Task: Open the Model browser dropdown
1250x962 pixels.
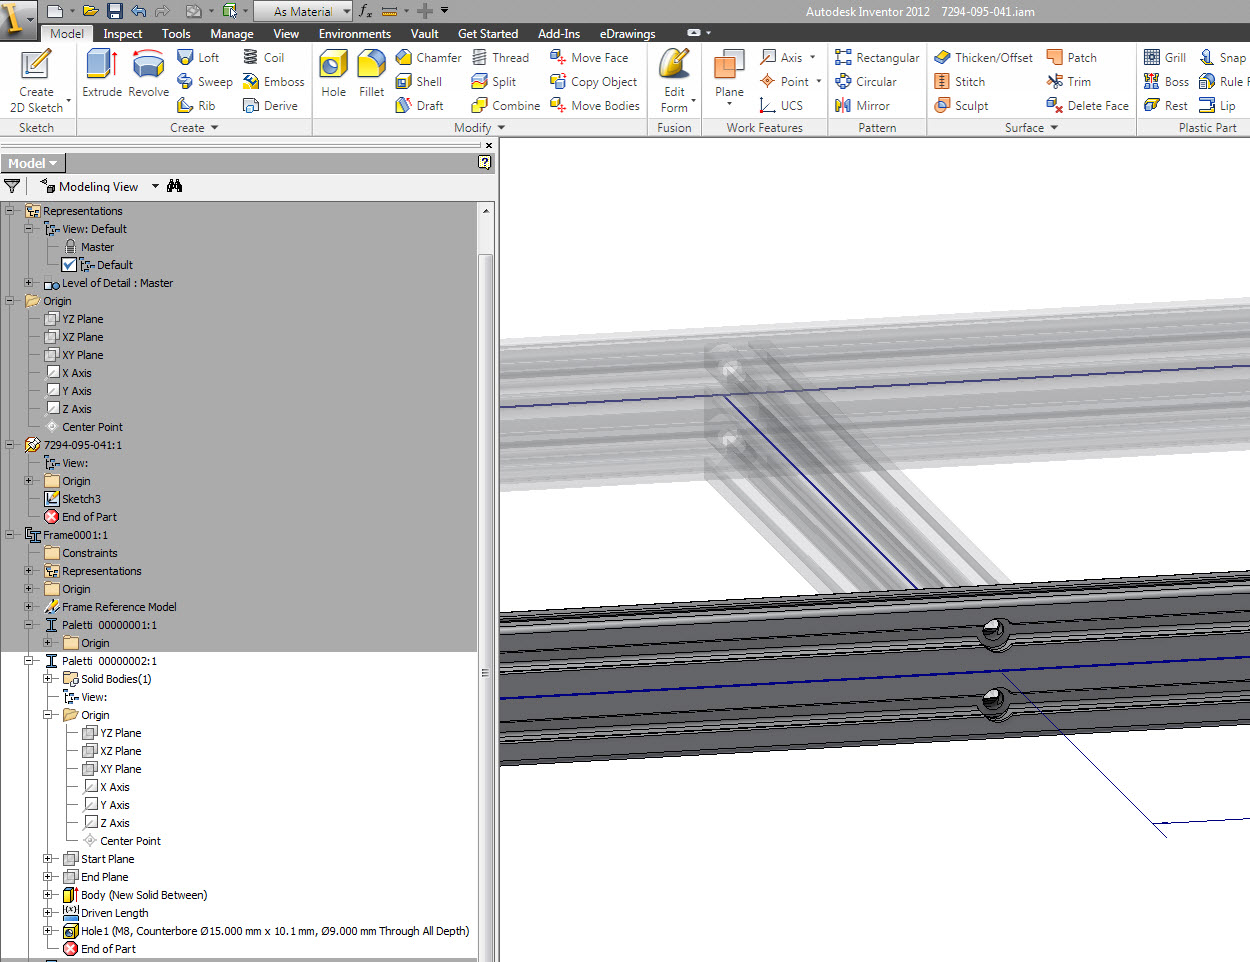Action: click(x=32, y=163)
